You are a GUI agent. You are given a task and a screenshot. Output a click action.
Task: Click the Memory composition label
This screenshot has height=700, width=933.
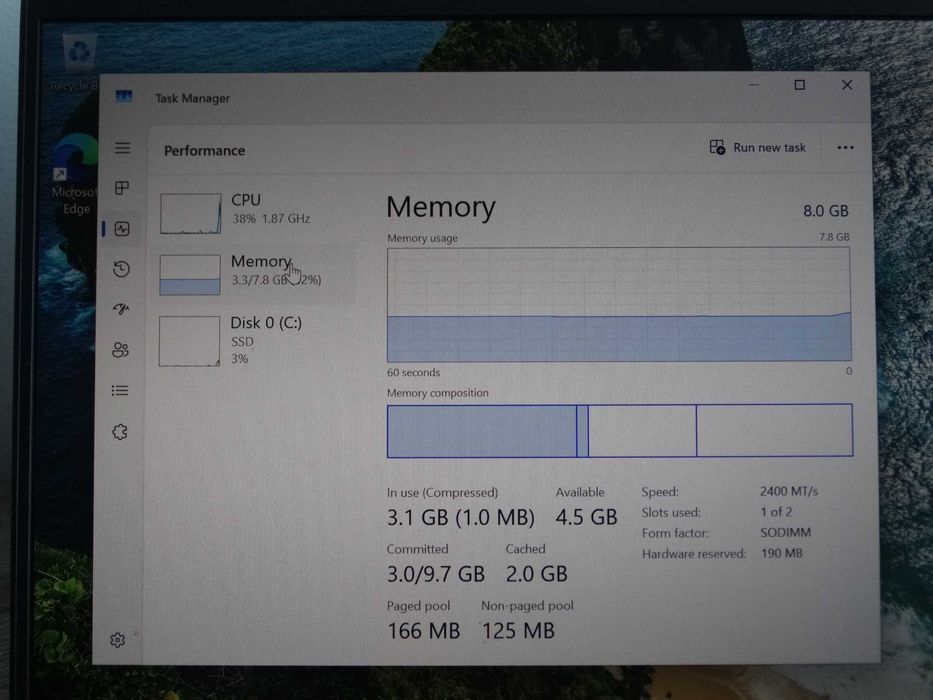(x=437, y=393)
